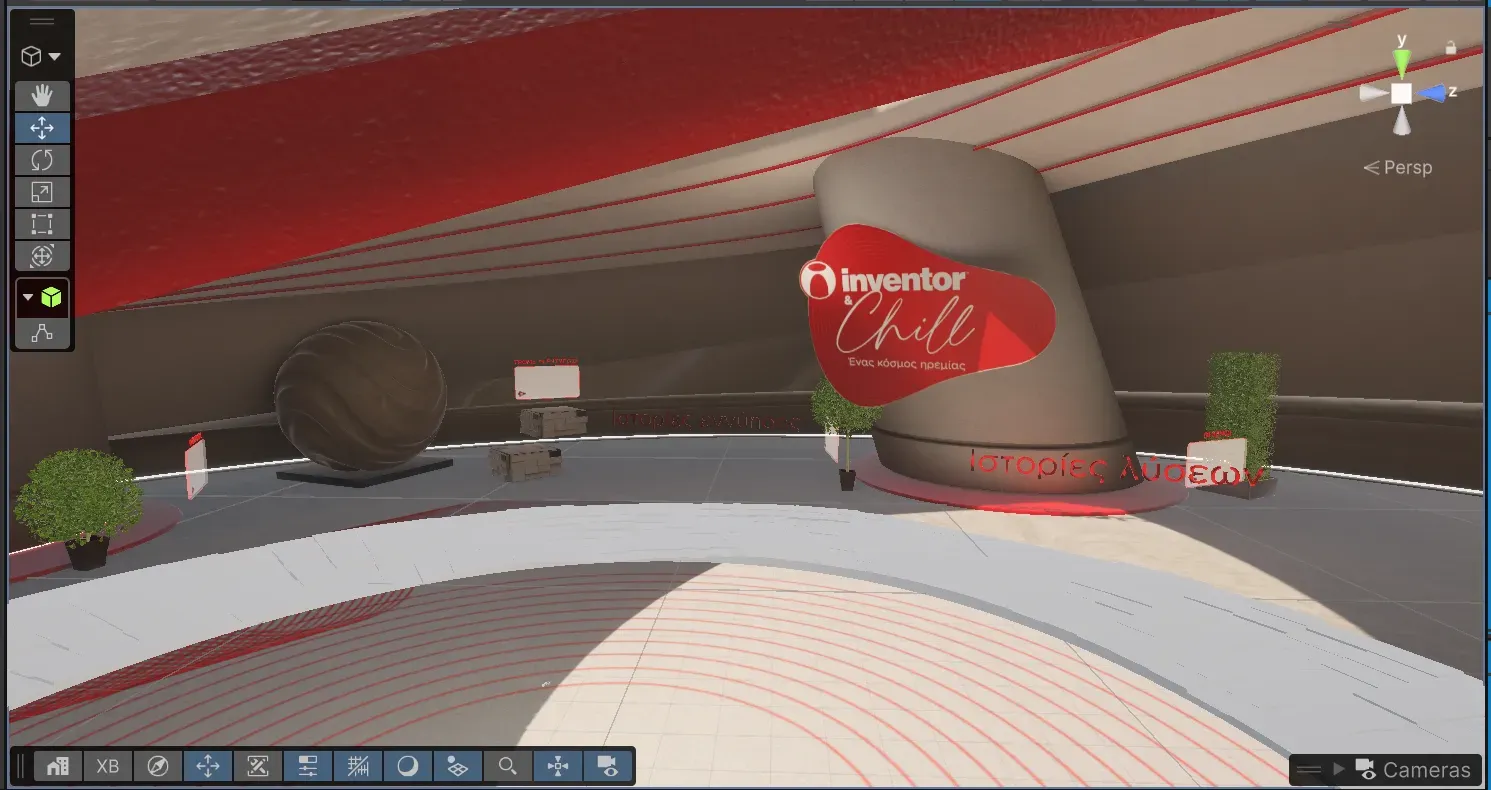The height and width of the screenshot is (790, 1491).
Task: Toggle the sliders settings button in bottom toolbar
Action: coord(308,767)
